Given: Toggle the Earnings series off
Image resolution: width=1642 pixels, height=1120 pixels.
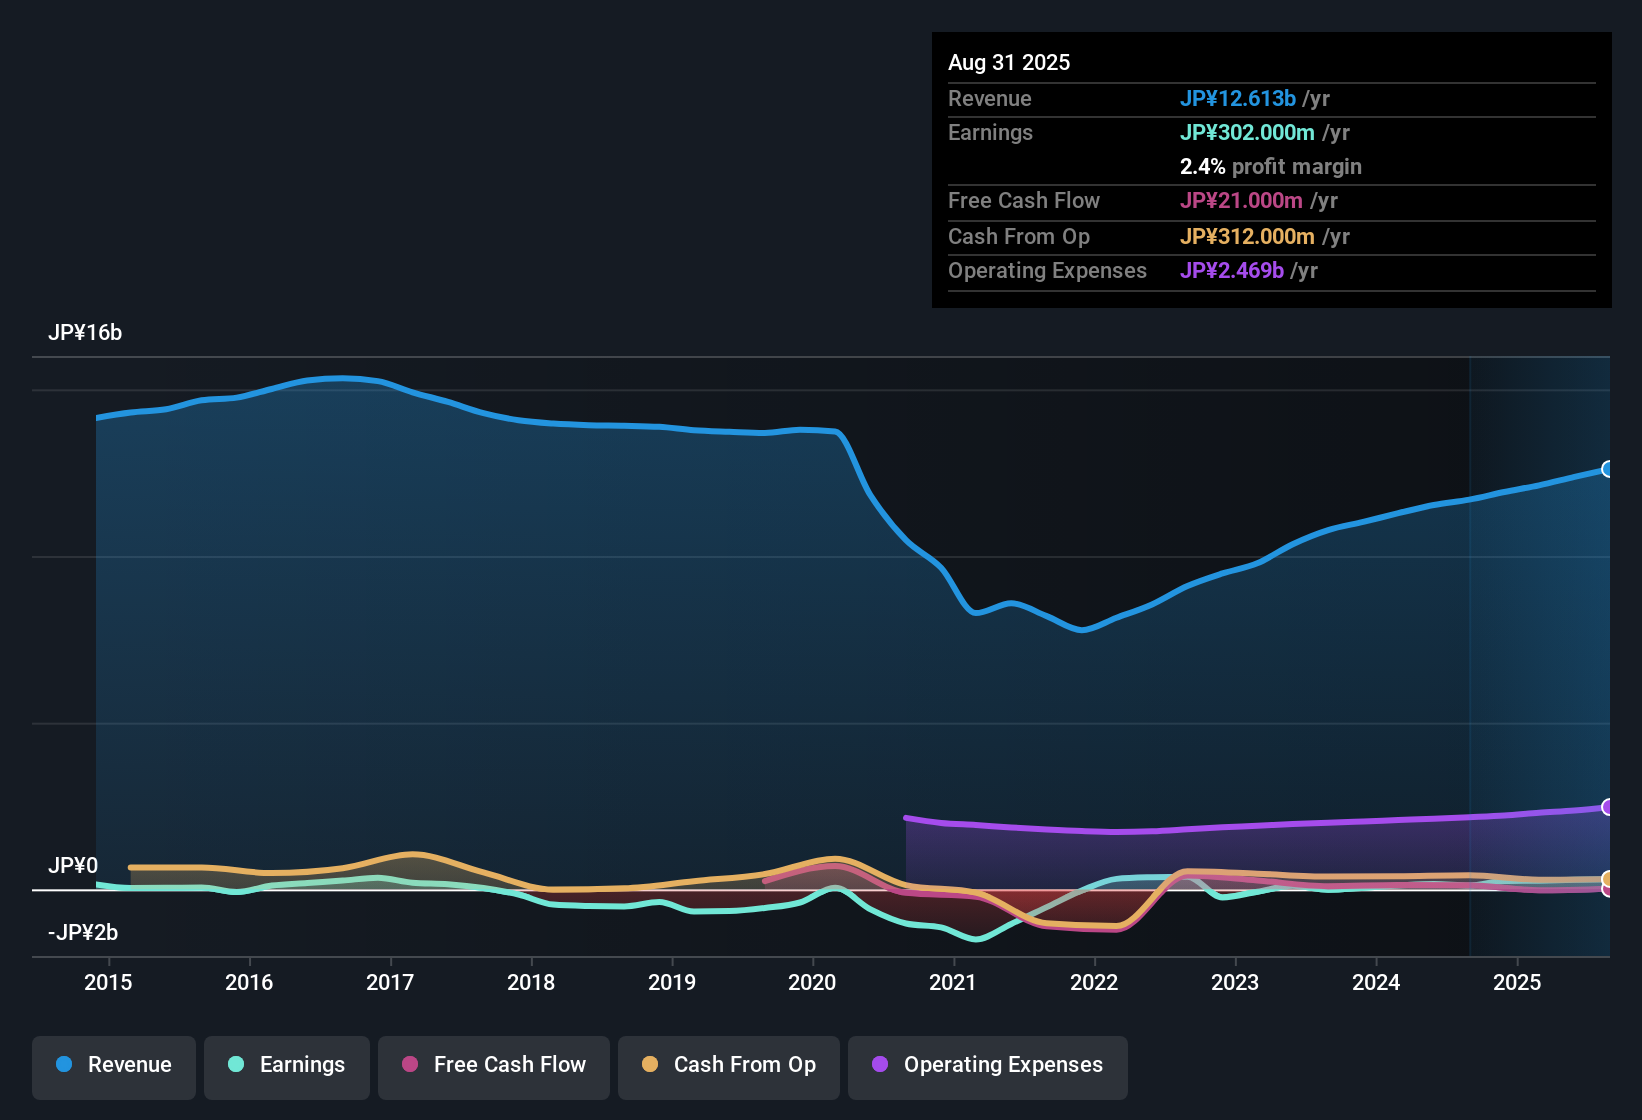Looking at the screenshot, I should (287, 1065).
